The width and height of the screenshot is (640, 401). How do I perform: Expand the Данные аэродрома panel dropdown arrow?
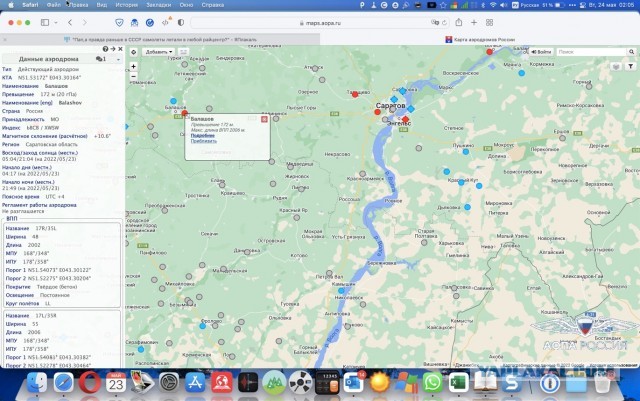coord(118,59)
